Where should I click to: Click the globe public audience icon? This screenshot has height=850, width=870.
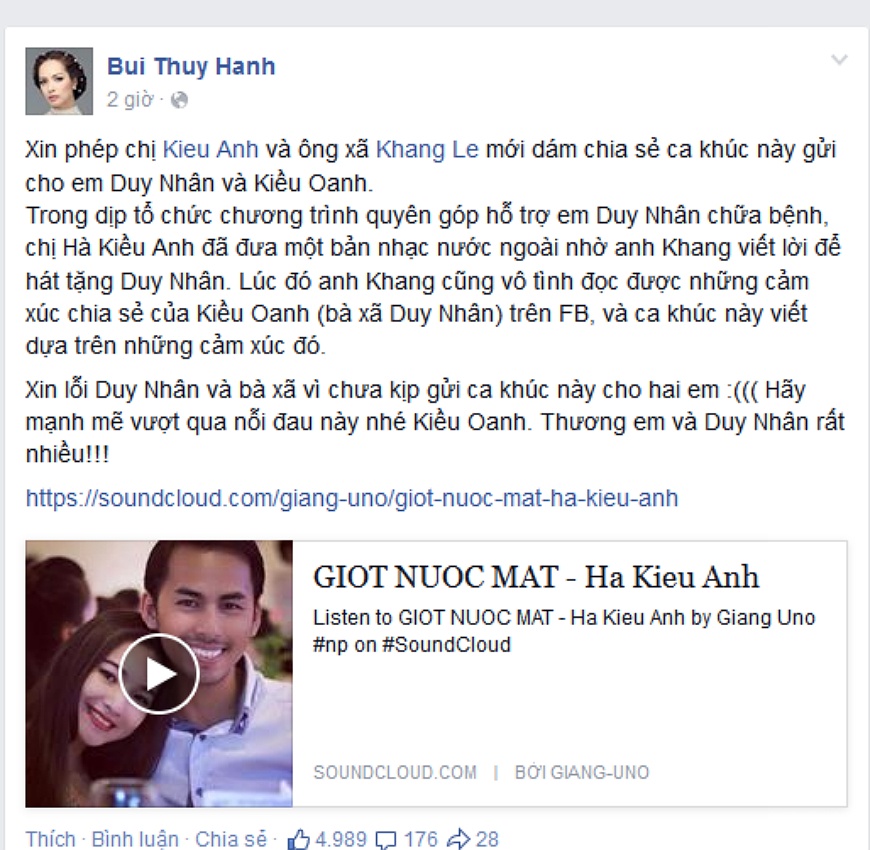click(179, 100)
